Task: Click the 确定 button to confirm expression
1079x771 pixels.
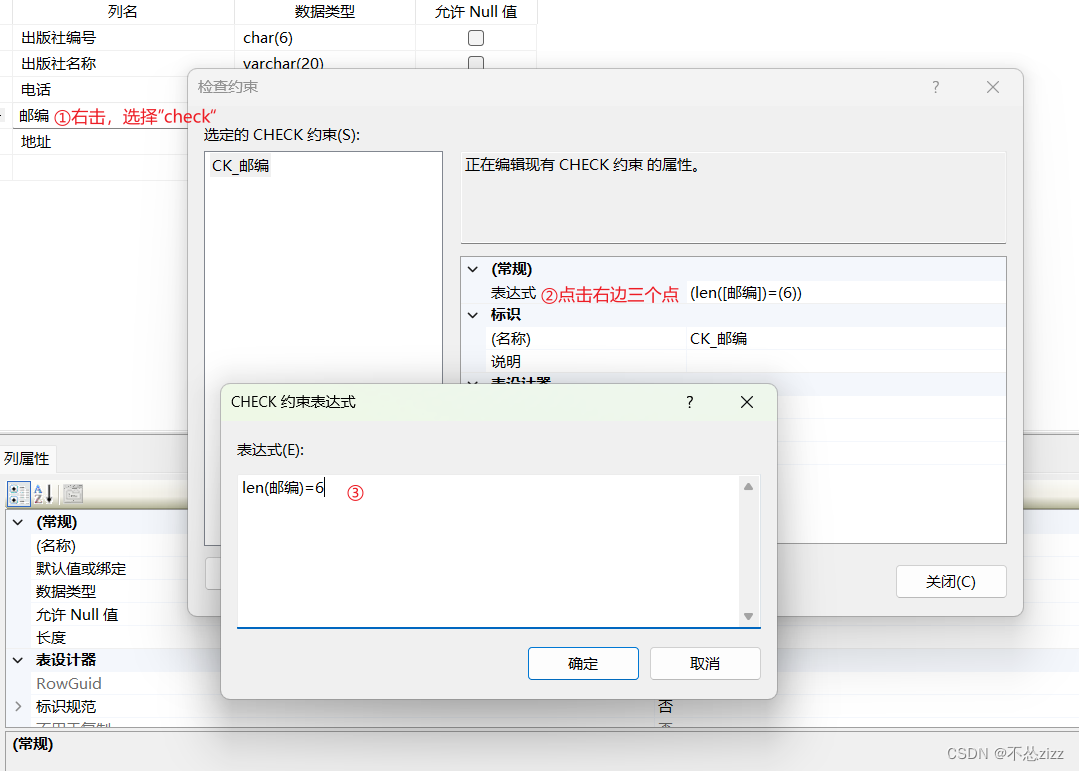Action: click(583, 663)
